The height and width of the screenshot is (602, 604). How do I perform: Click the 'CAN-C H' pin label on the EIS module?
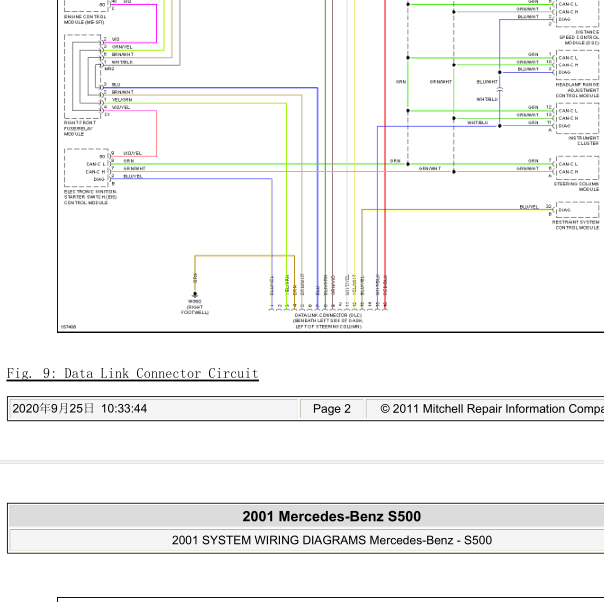[96, 172]
